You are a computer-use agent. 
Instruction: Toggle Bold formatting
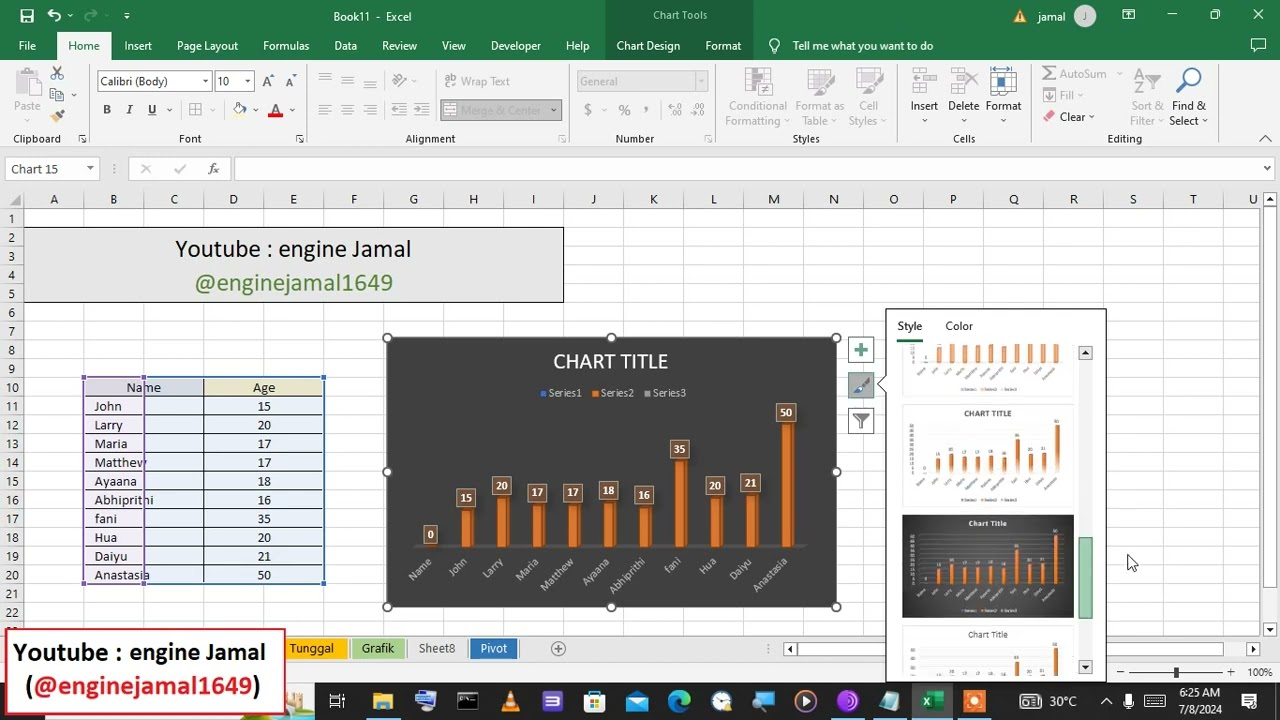click(x=107, y=110)
